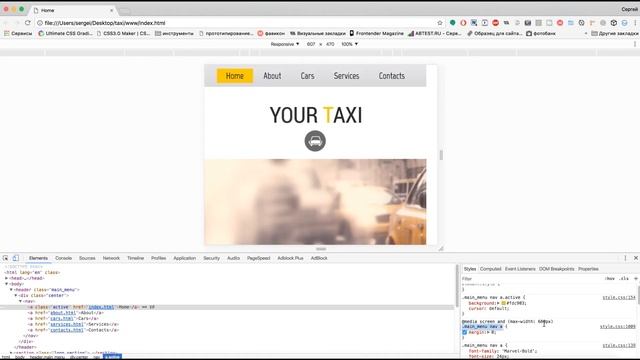
Task: Open the Properties tab
Action: tap(588, 269)
